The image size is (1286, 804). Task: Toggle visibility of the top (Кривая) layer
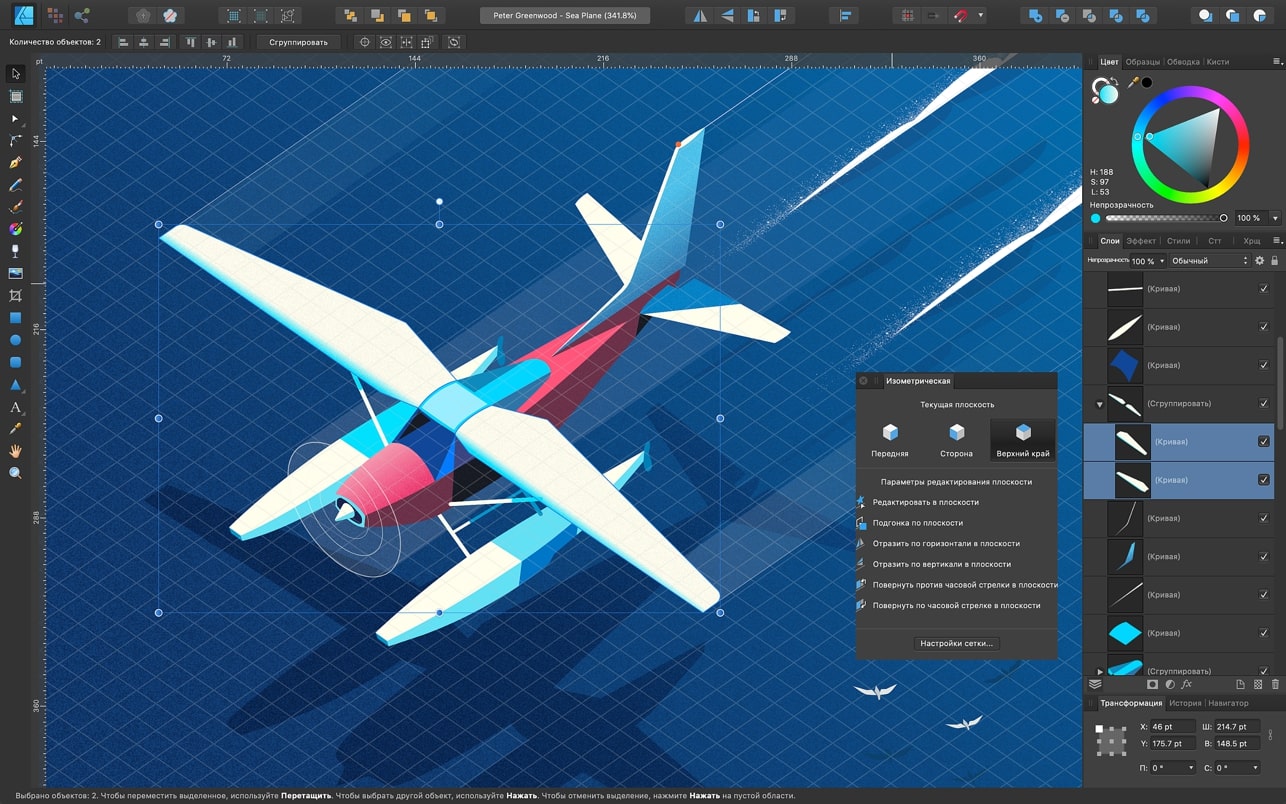coord(1264,289)
